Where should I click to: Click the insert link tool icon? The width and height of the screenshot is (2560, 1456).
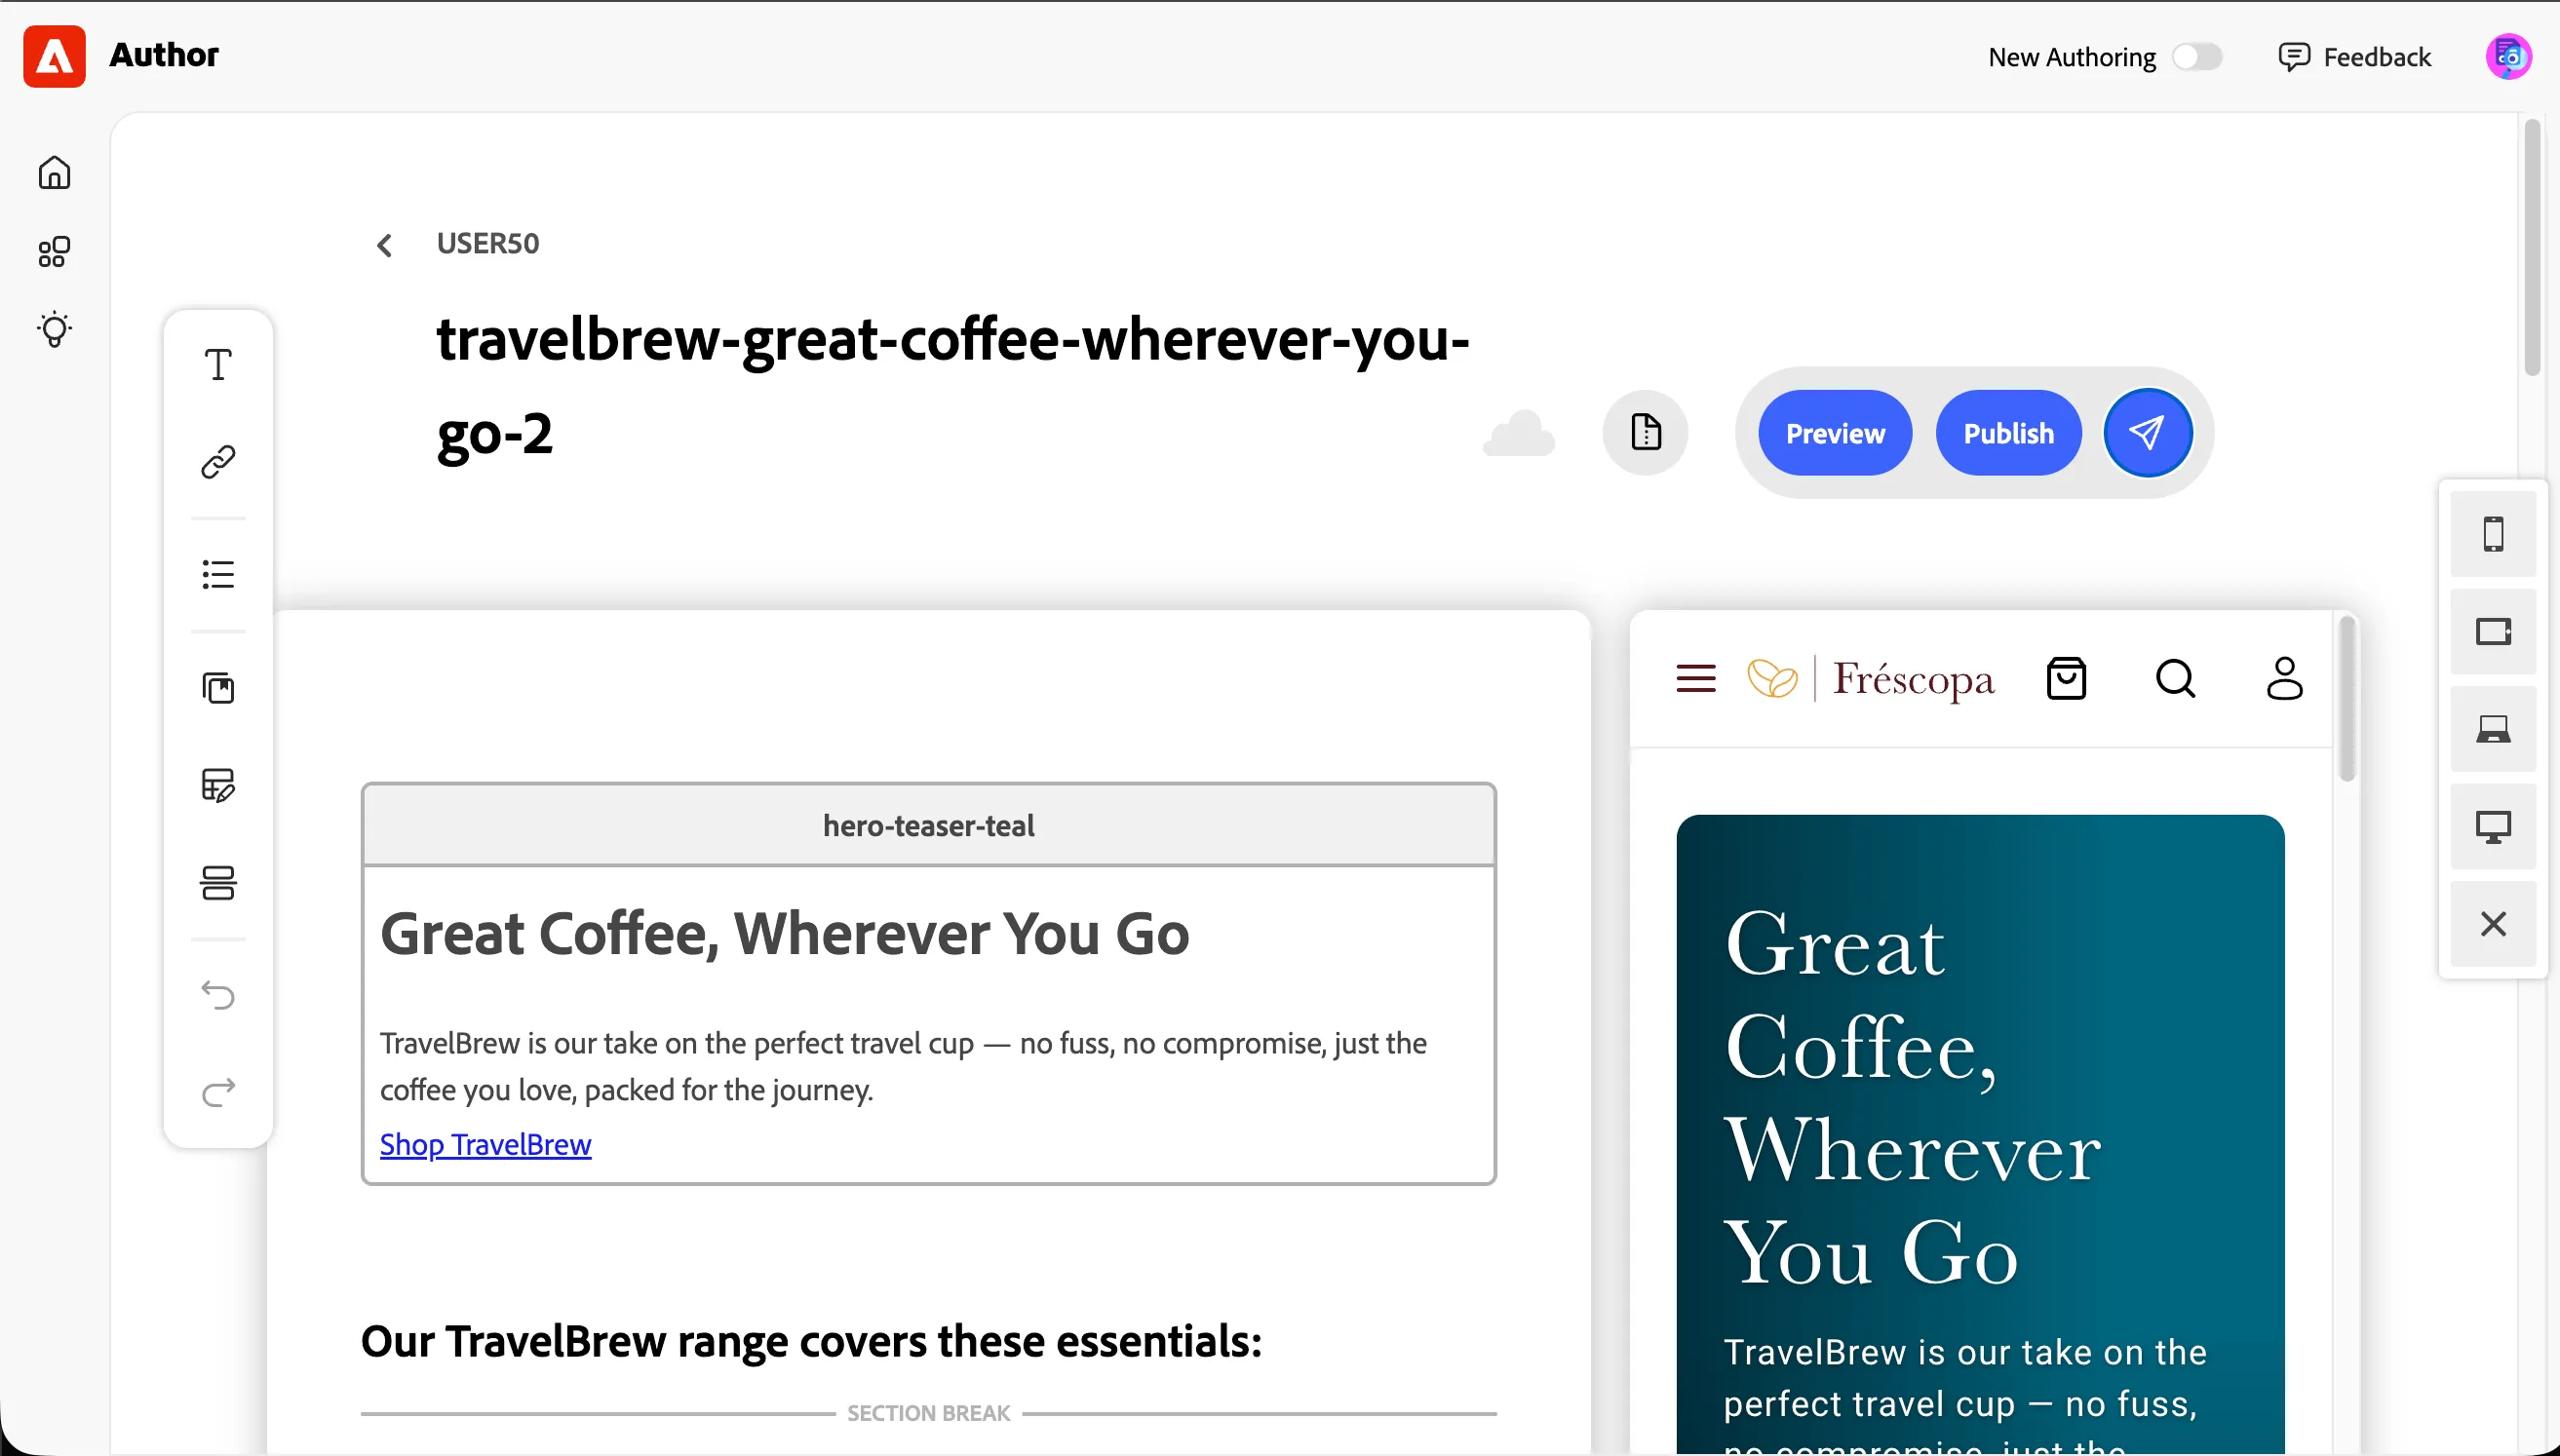tap(218, 462)
